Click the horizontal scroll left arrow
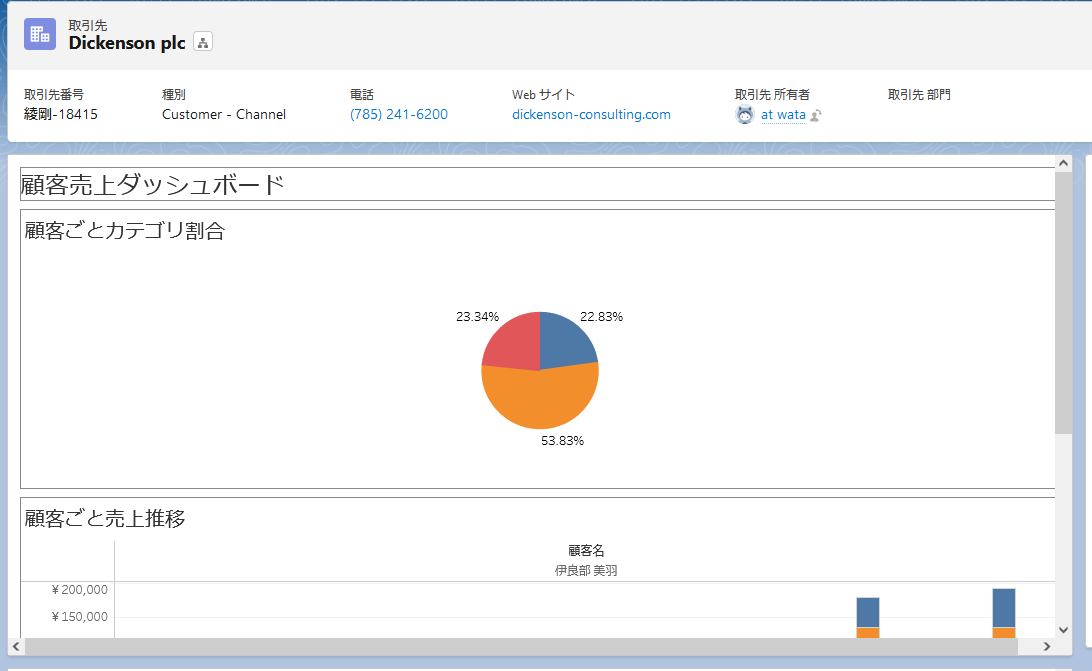The image size is (1092, 671). pyautogui.click(x=16, y=647)
